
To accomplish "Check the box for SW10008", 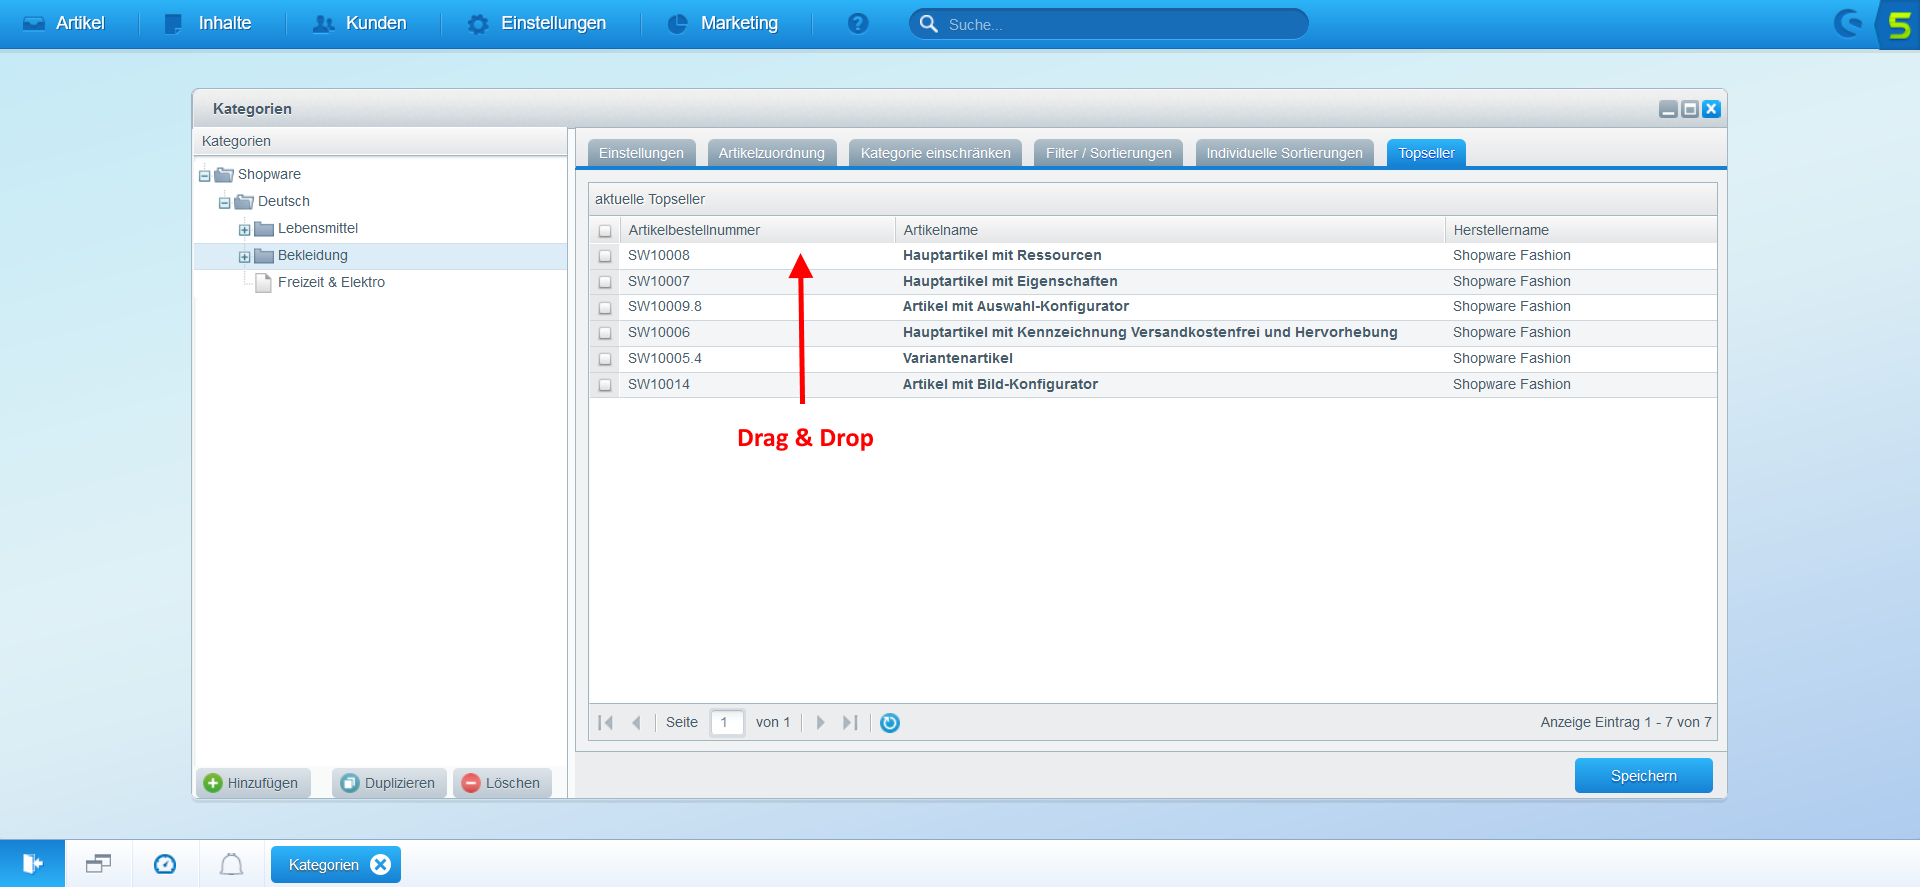I will (605, 256).
